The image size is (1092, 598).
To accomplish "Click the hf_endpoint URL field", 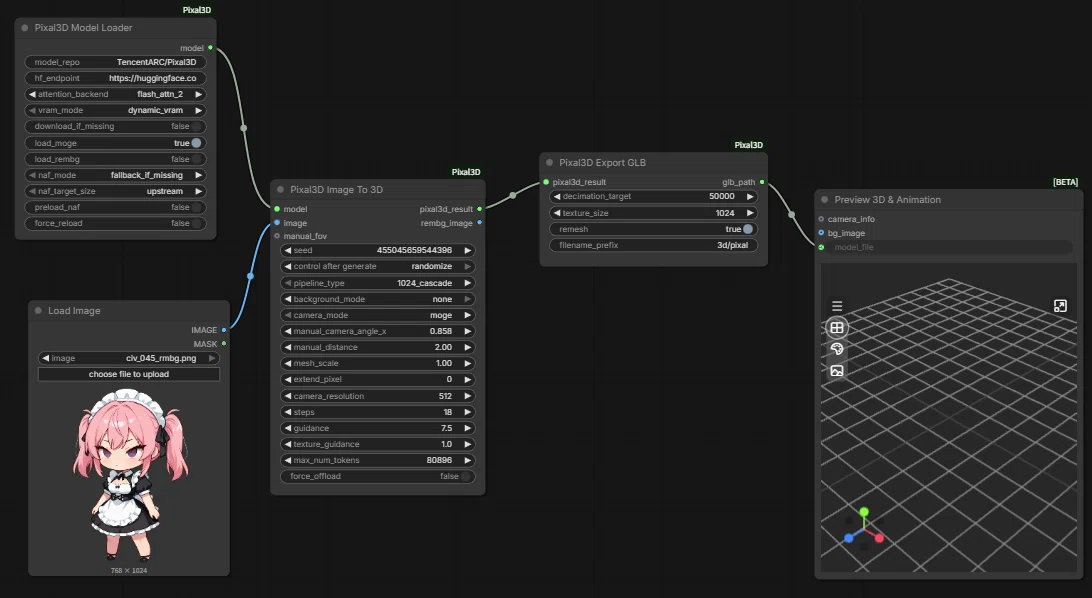I will [x=115, y=78].
